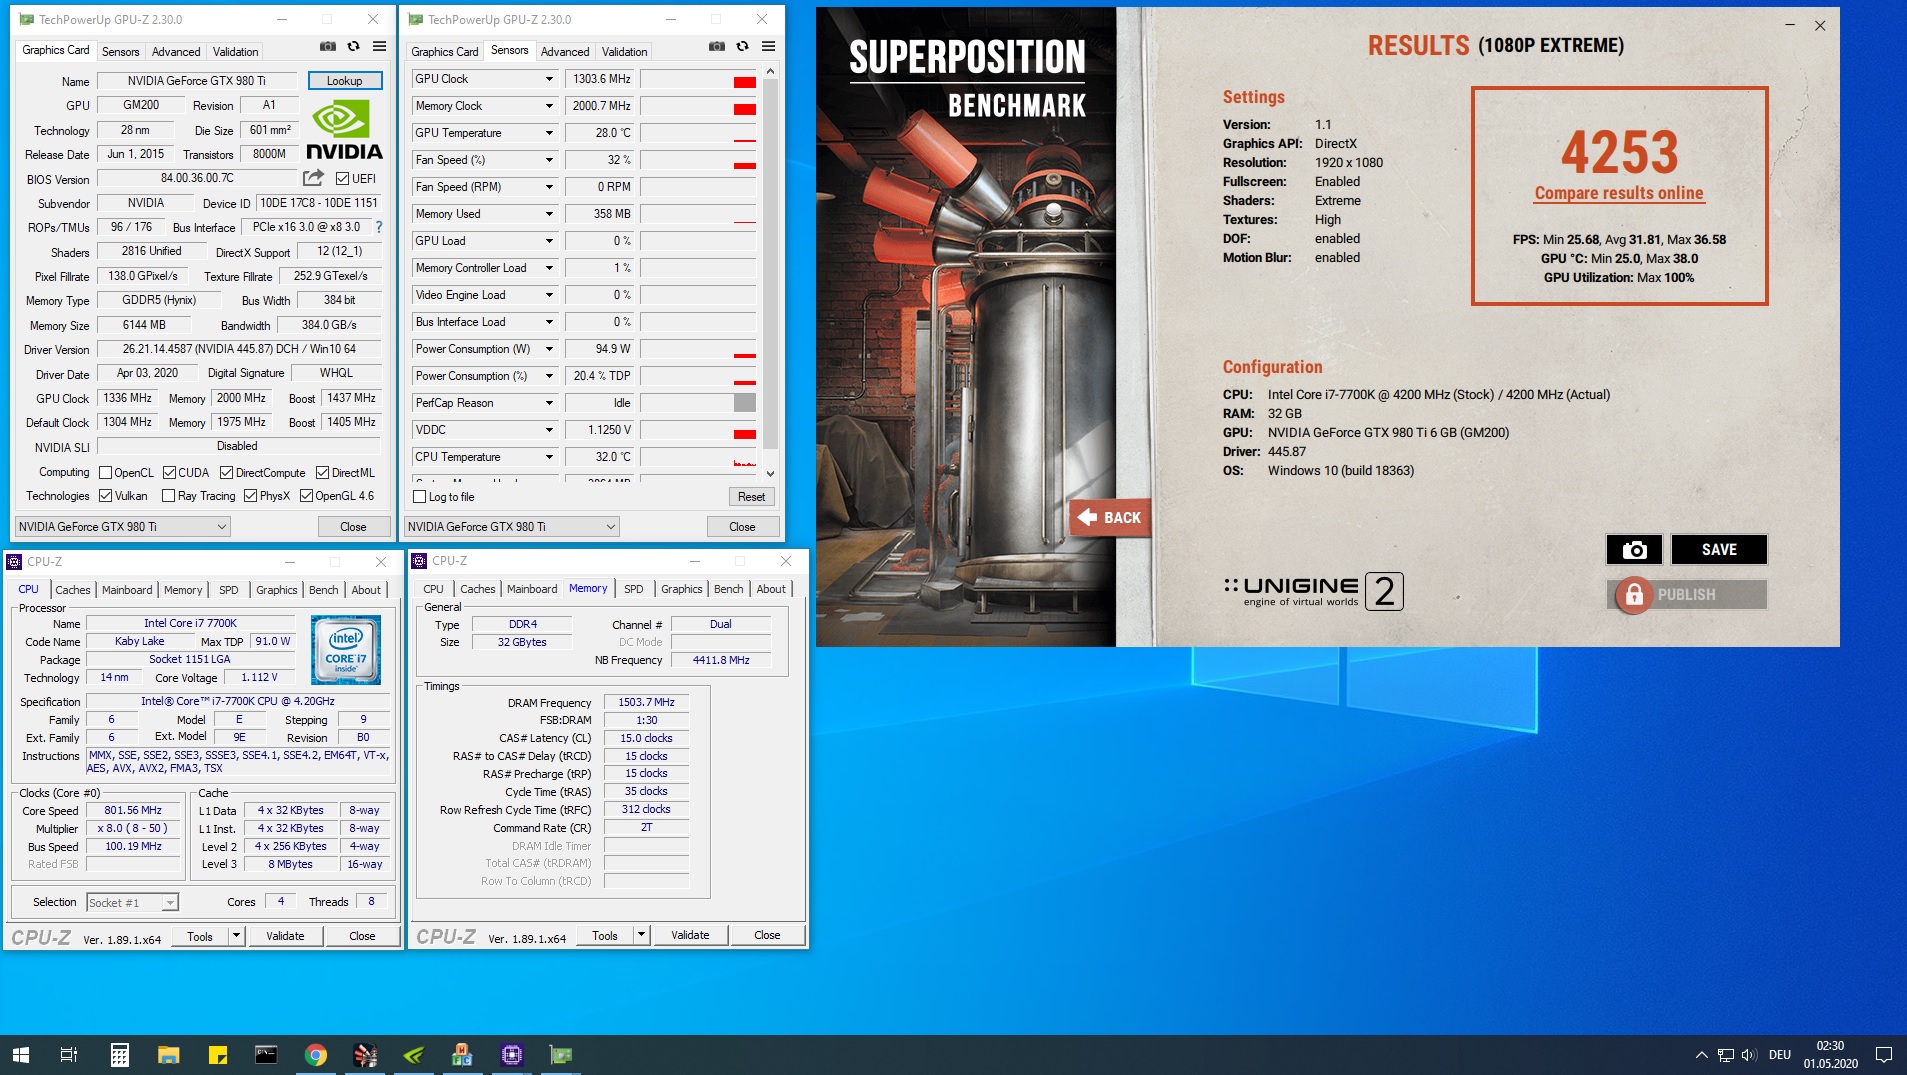The width and height of the screenshot is (1907, 1075).
Task: Take a screenshot in the left GPU-Z window
Action: point(328,46)
